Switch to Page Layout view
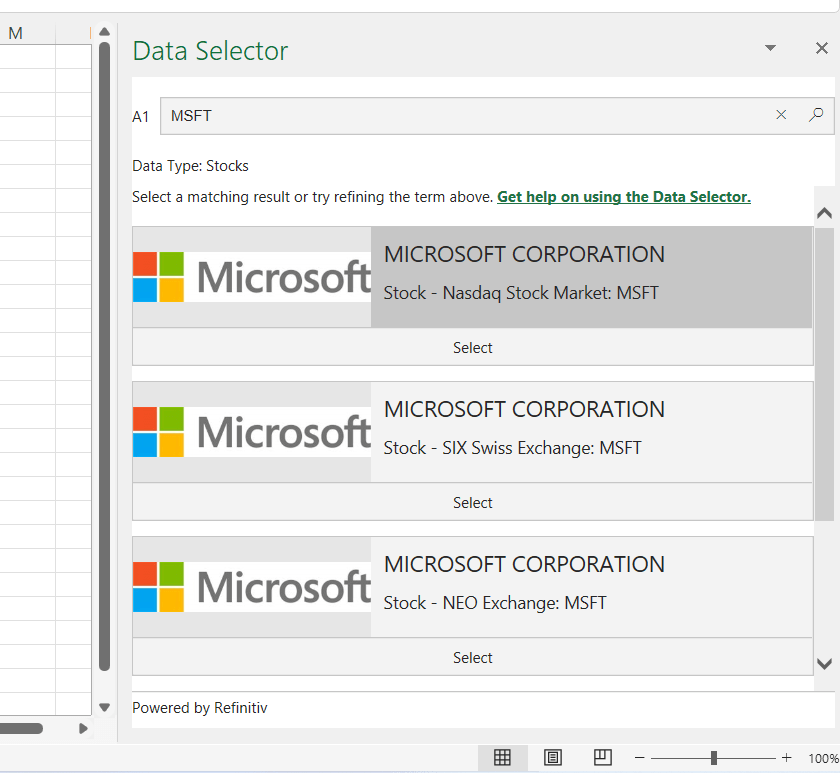 coord(552,757)
